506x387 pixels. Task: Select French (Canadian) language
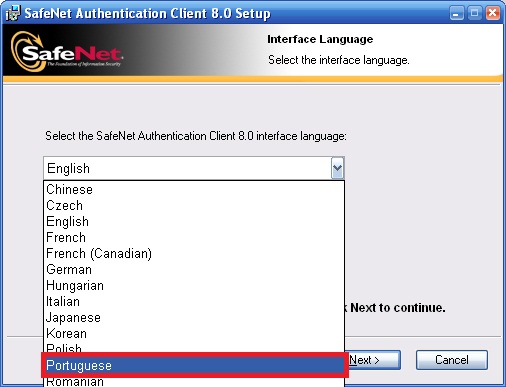point(194,253)
